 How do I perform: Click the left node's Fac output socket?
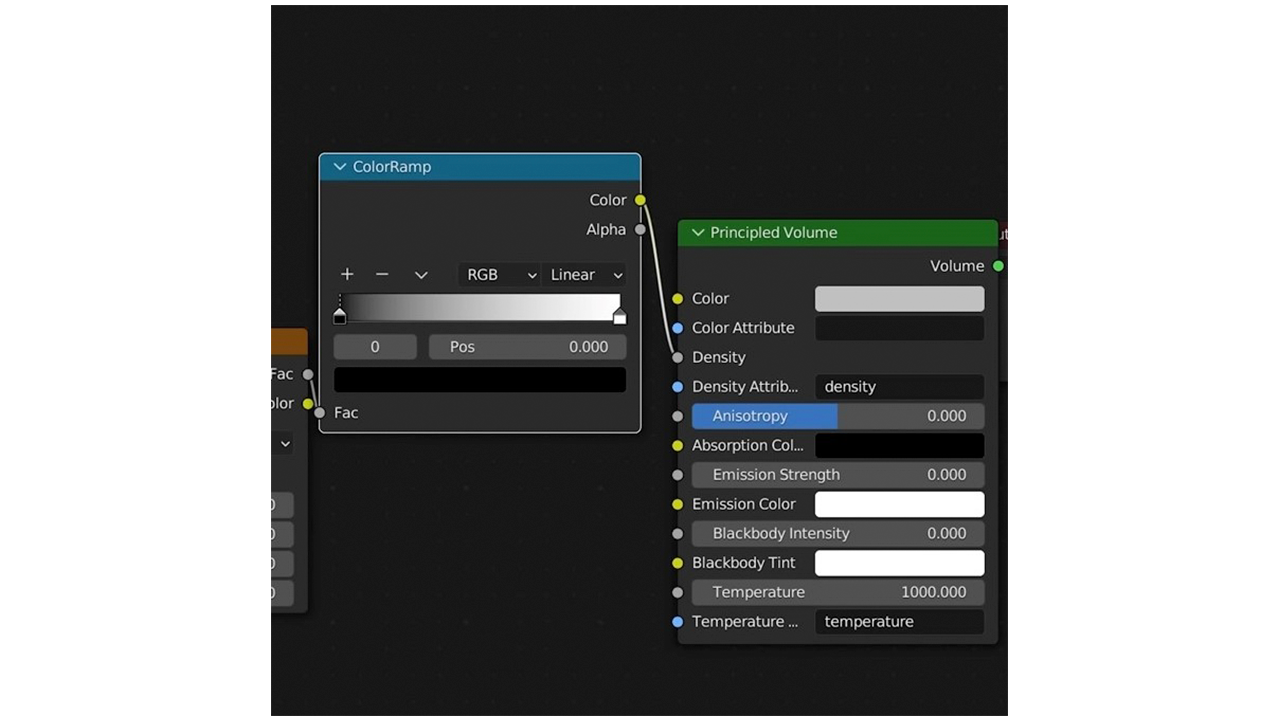[x=308, y=374]
